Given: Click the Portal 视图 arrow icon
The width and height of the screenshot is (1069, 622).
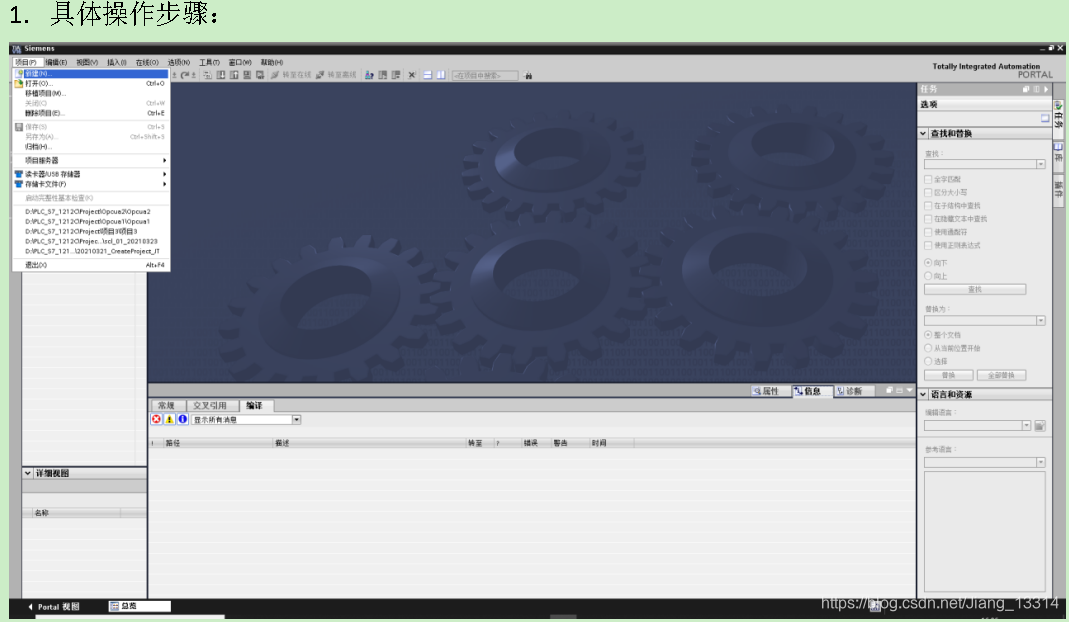Looking at the screenshot, I should coord(30,606).
